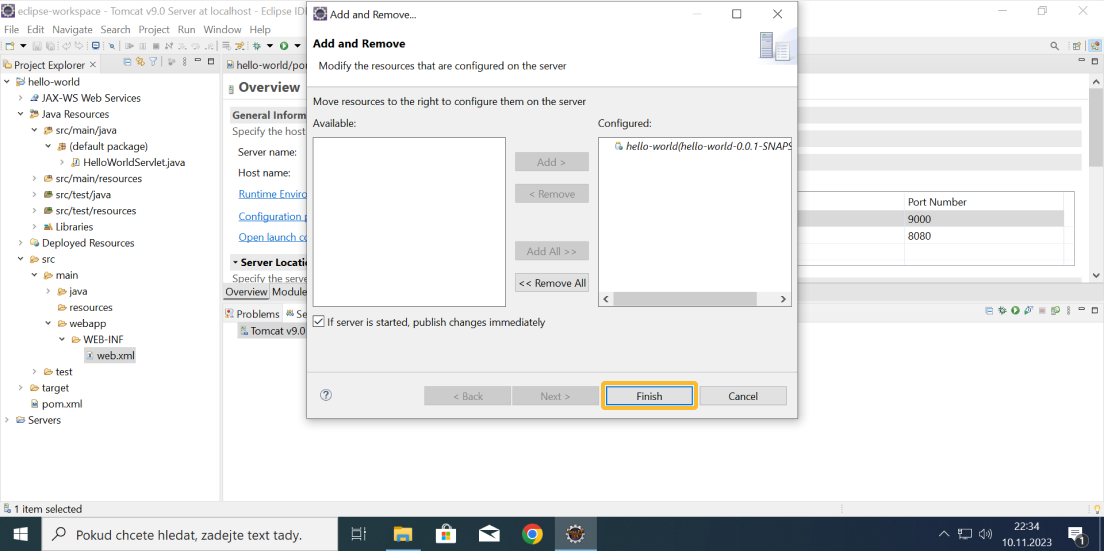Expand the Libraries node
This screenshot has height=551, width=1104.
pos(34,227)
